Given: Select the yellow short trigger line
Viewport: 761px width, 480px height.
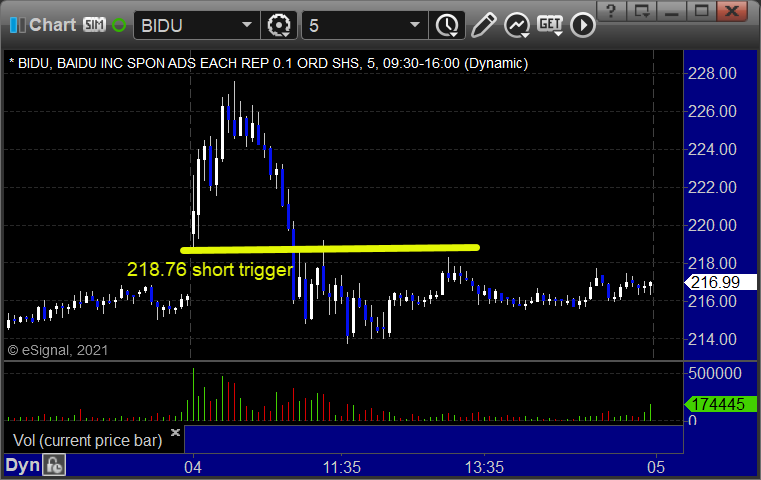Looking at the screenshot, I should (x=330, y=249).
